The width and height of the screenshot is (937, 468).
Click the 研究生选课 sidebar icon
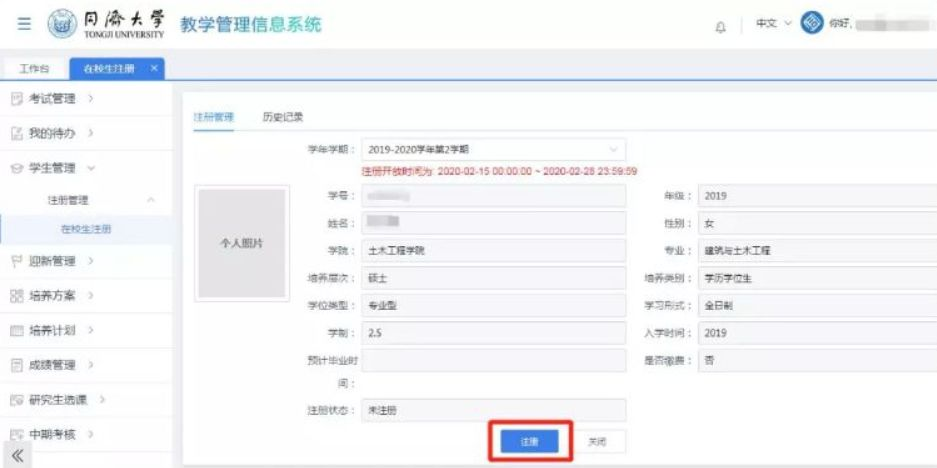pyautogui.click(x=17, y=400)
